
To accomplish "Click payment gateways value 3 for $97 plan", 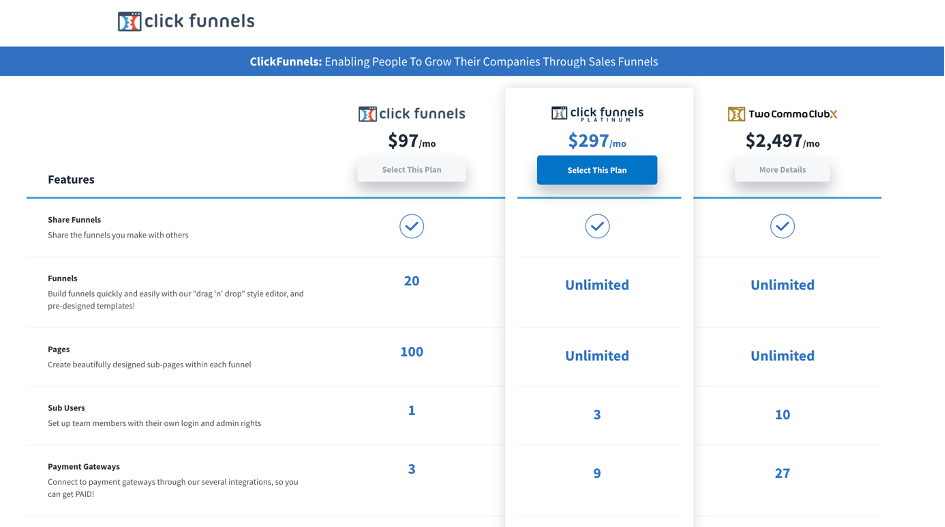I will tap(412, 469).
